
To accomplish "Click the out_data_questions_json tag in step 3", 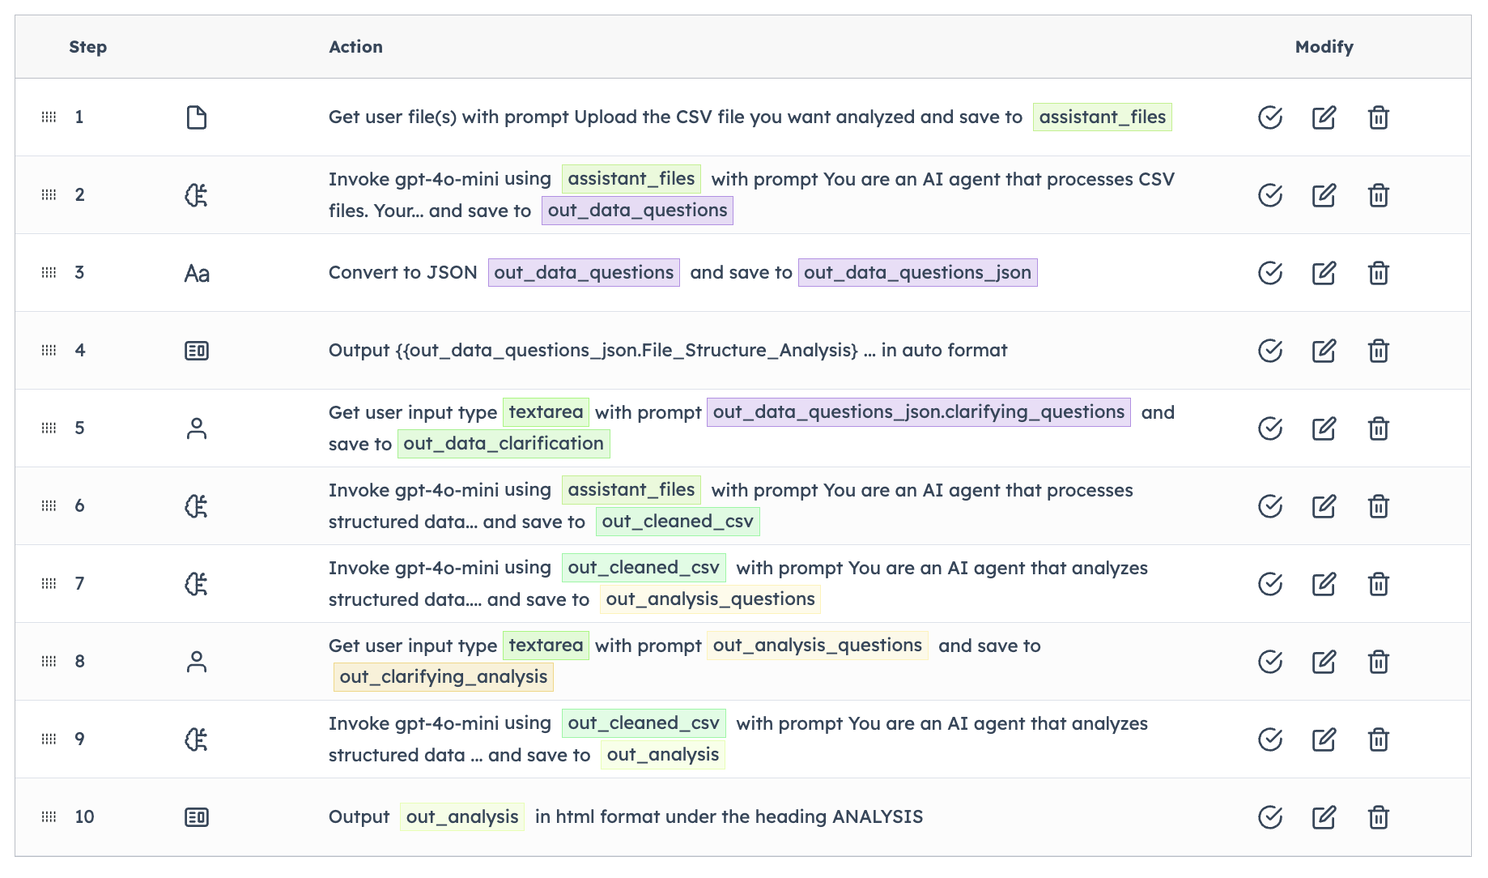I will (917, 273).
